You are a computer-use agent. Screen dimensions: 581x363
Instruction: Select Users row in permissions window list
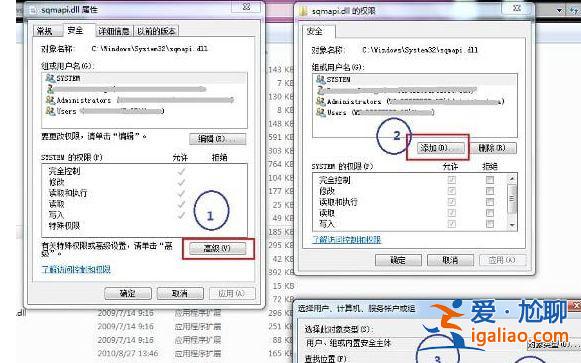[415, 112]
